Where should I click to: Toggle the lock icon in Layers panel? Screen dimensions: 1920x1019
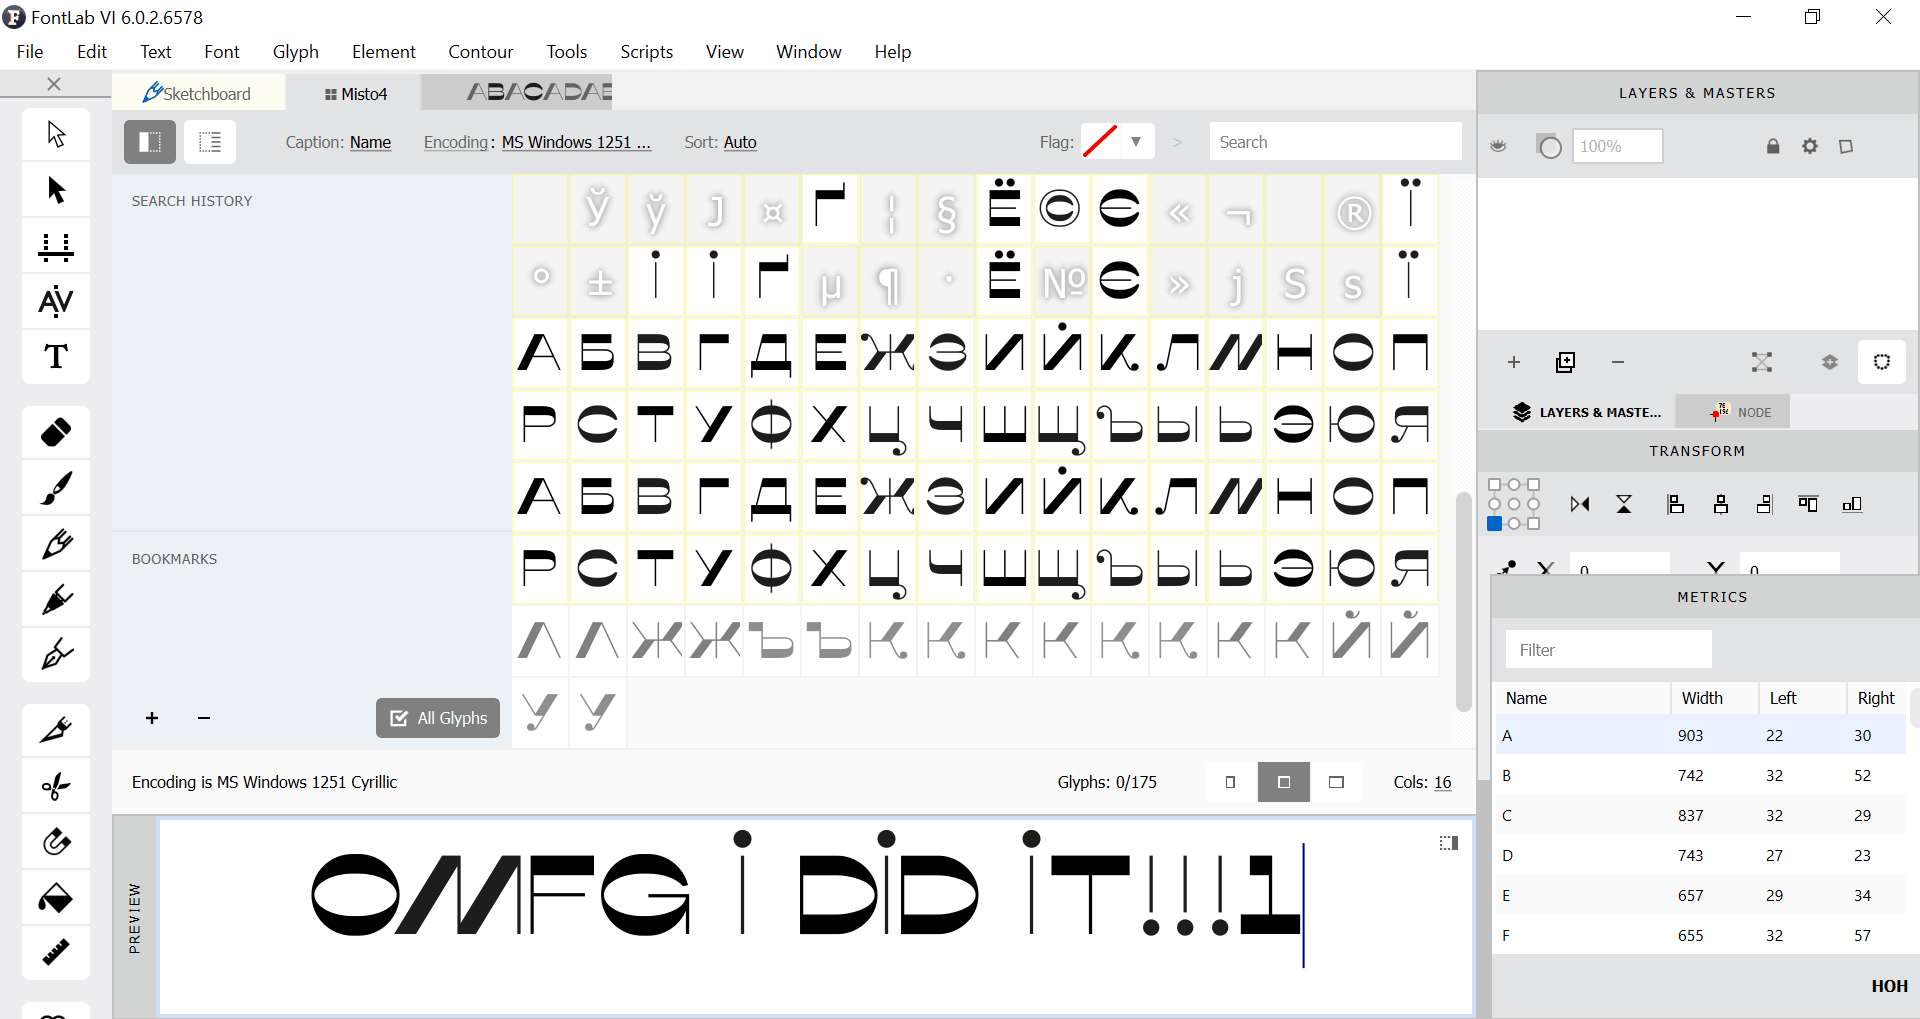coord(1772,146)
